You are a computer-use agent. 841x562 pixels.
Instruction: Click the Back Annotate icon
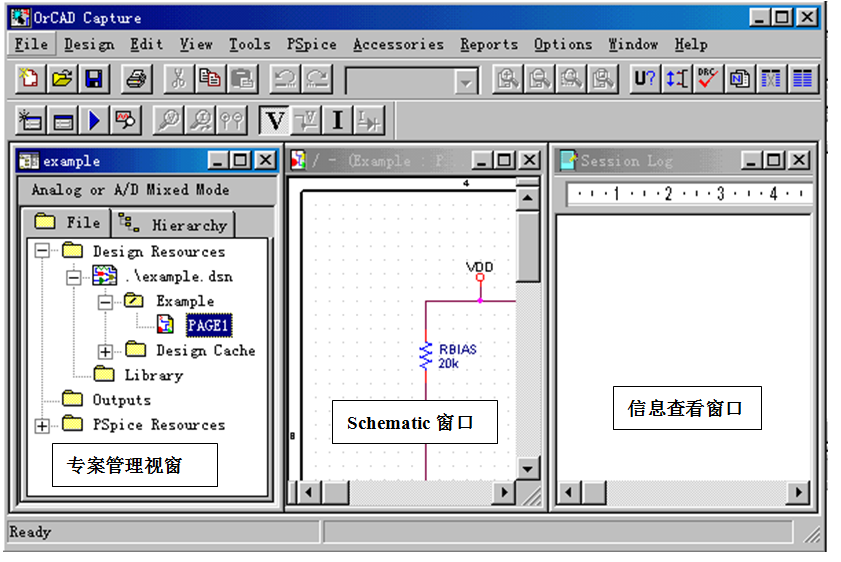pos(676,79)
